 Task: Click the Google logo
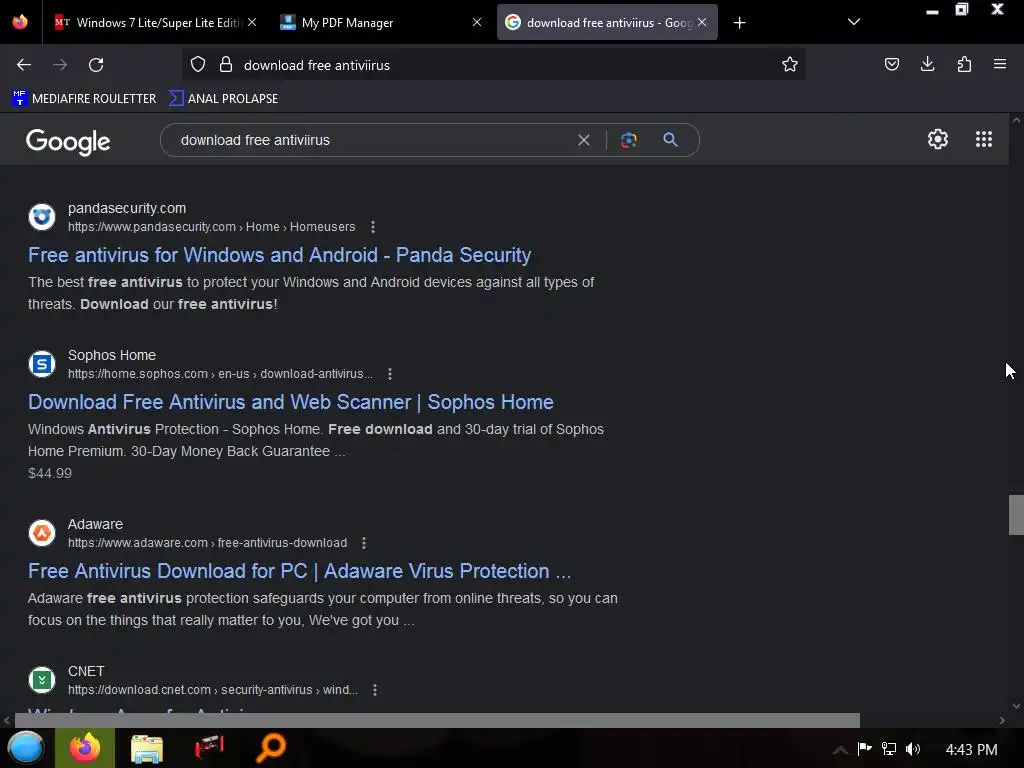pos(68,142)
